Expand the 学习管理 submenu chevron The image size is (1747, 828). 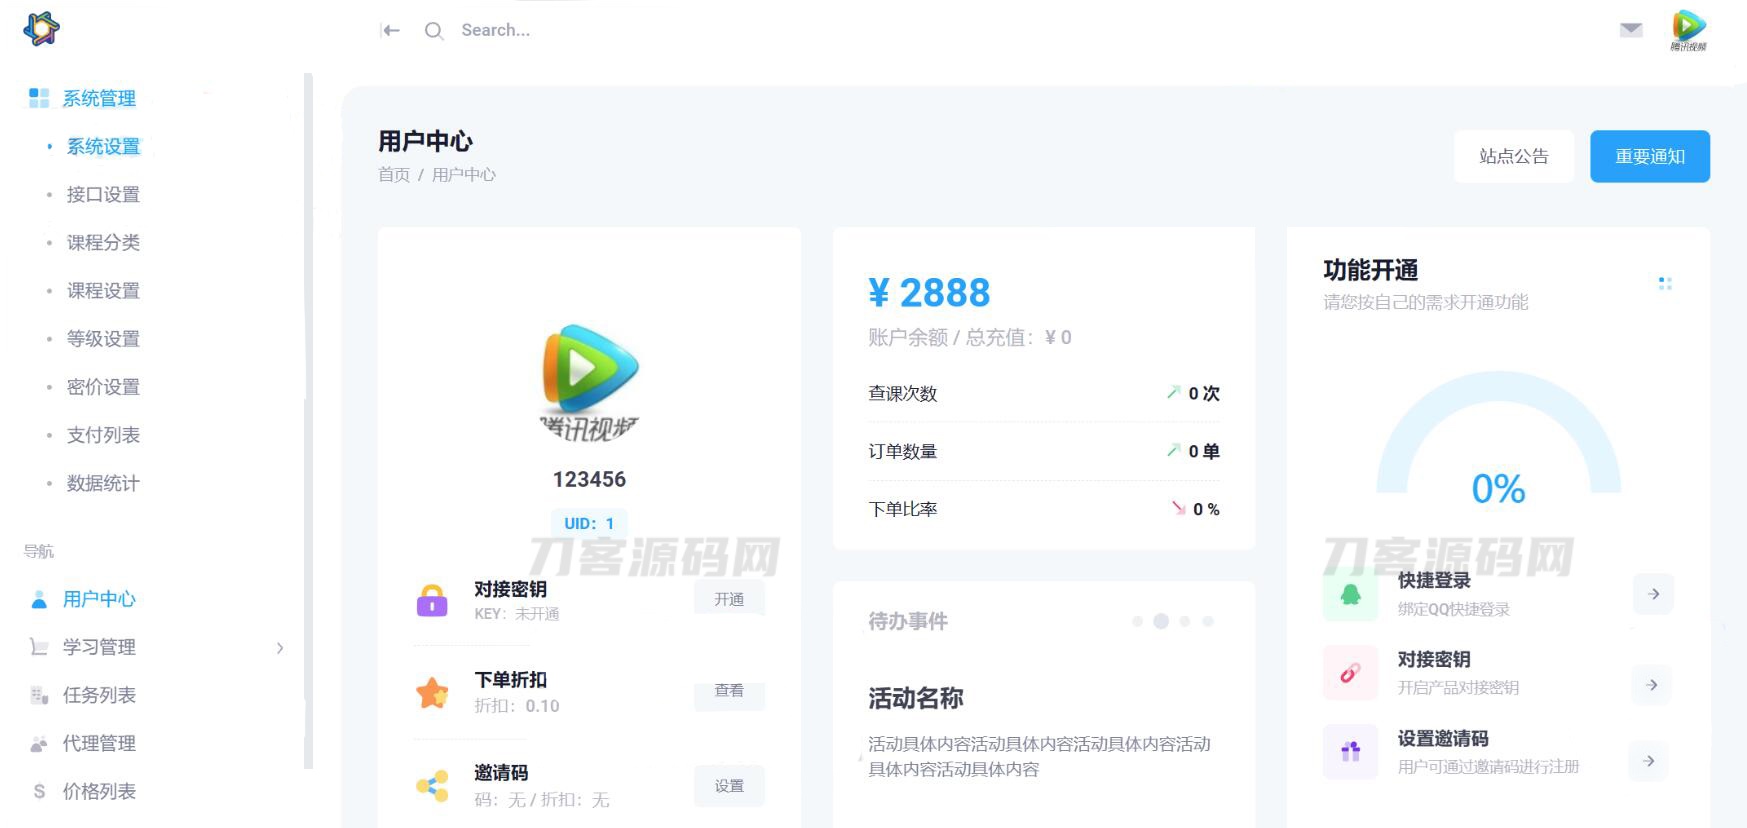(280, 648)
